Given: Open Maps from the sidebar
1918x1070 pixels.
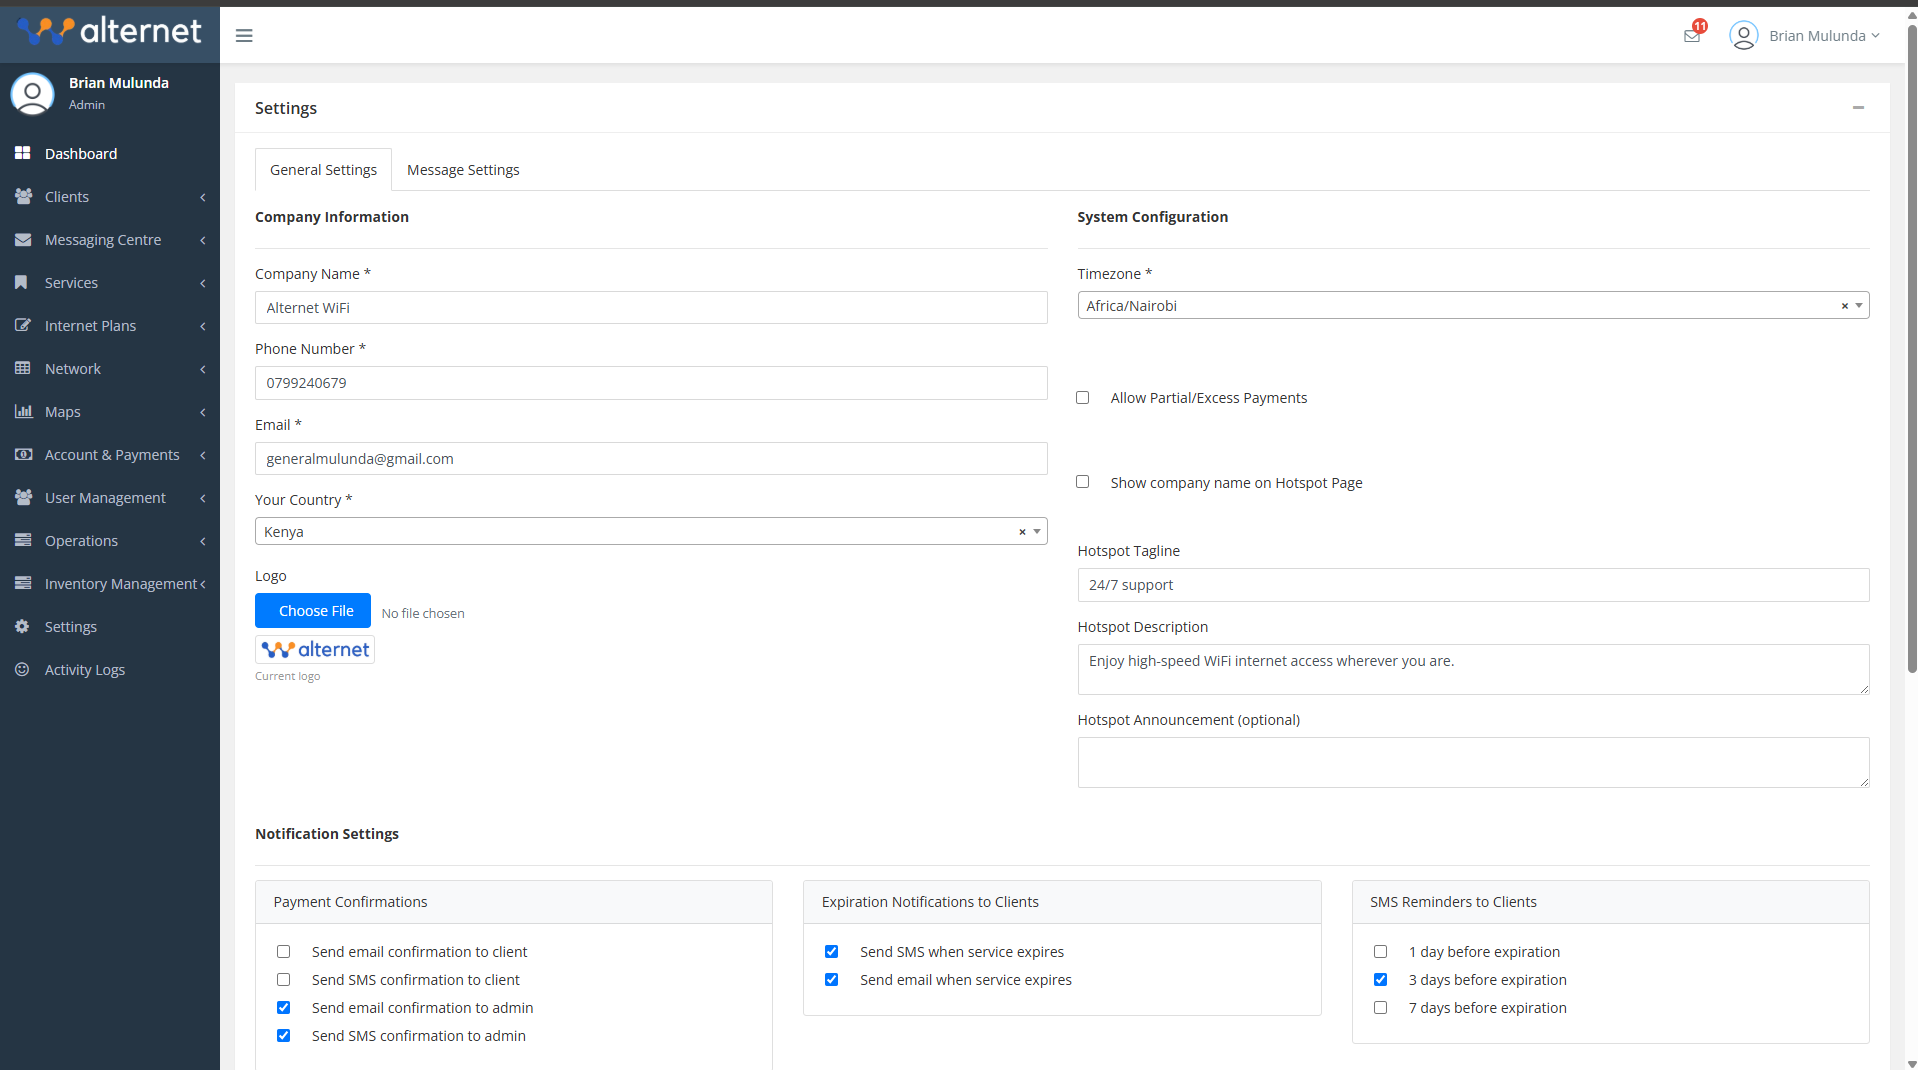Looking at the screenshot, I should pyautogui.click(x=63, y=411).
